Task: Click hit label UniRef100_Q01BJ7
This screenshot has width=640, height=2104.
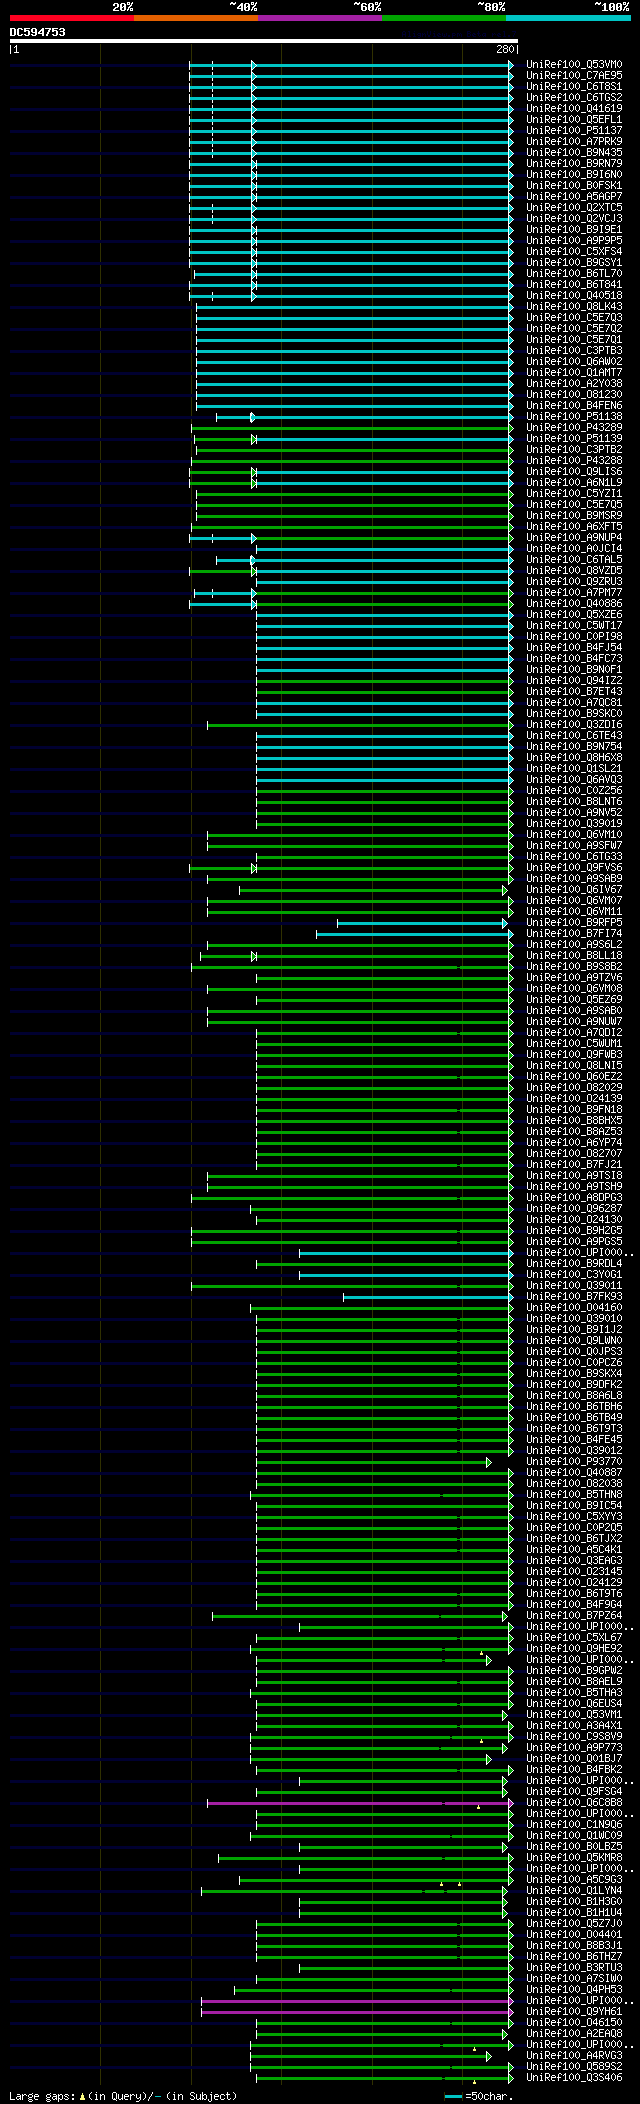Action: coord(574,1758)
